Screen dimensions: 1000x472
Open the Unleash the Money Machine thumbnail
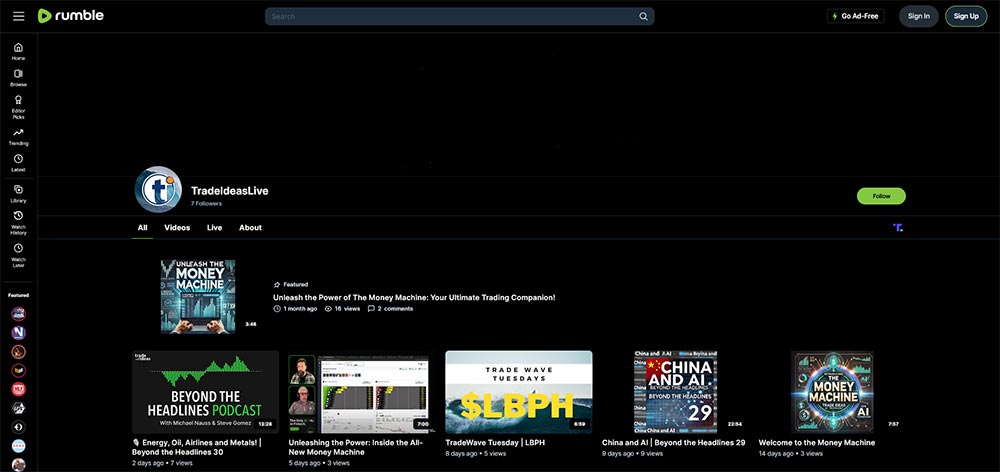(x=198, y=296)
